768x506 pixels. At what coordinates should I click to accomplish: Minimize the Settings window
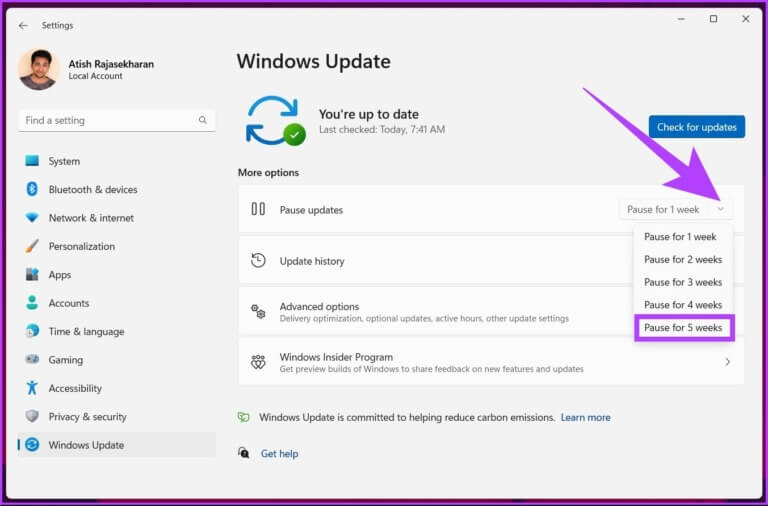(681, 19)
